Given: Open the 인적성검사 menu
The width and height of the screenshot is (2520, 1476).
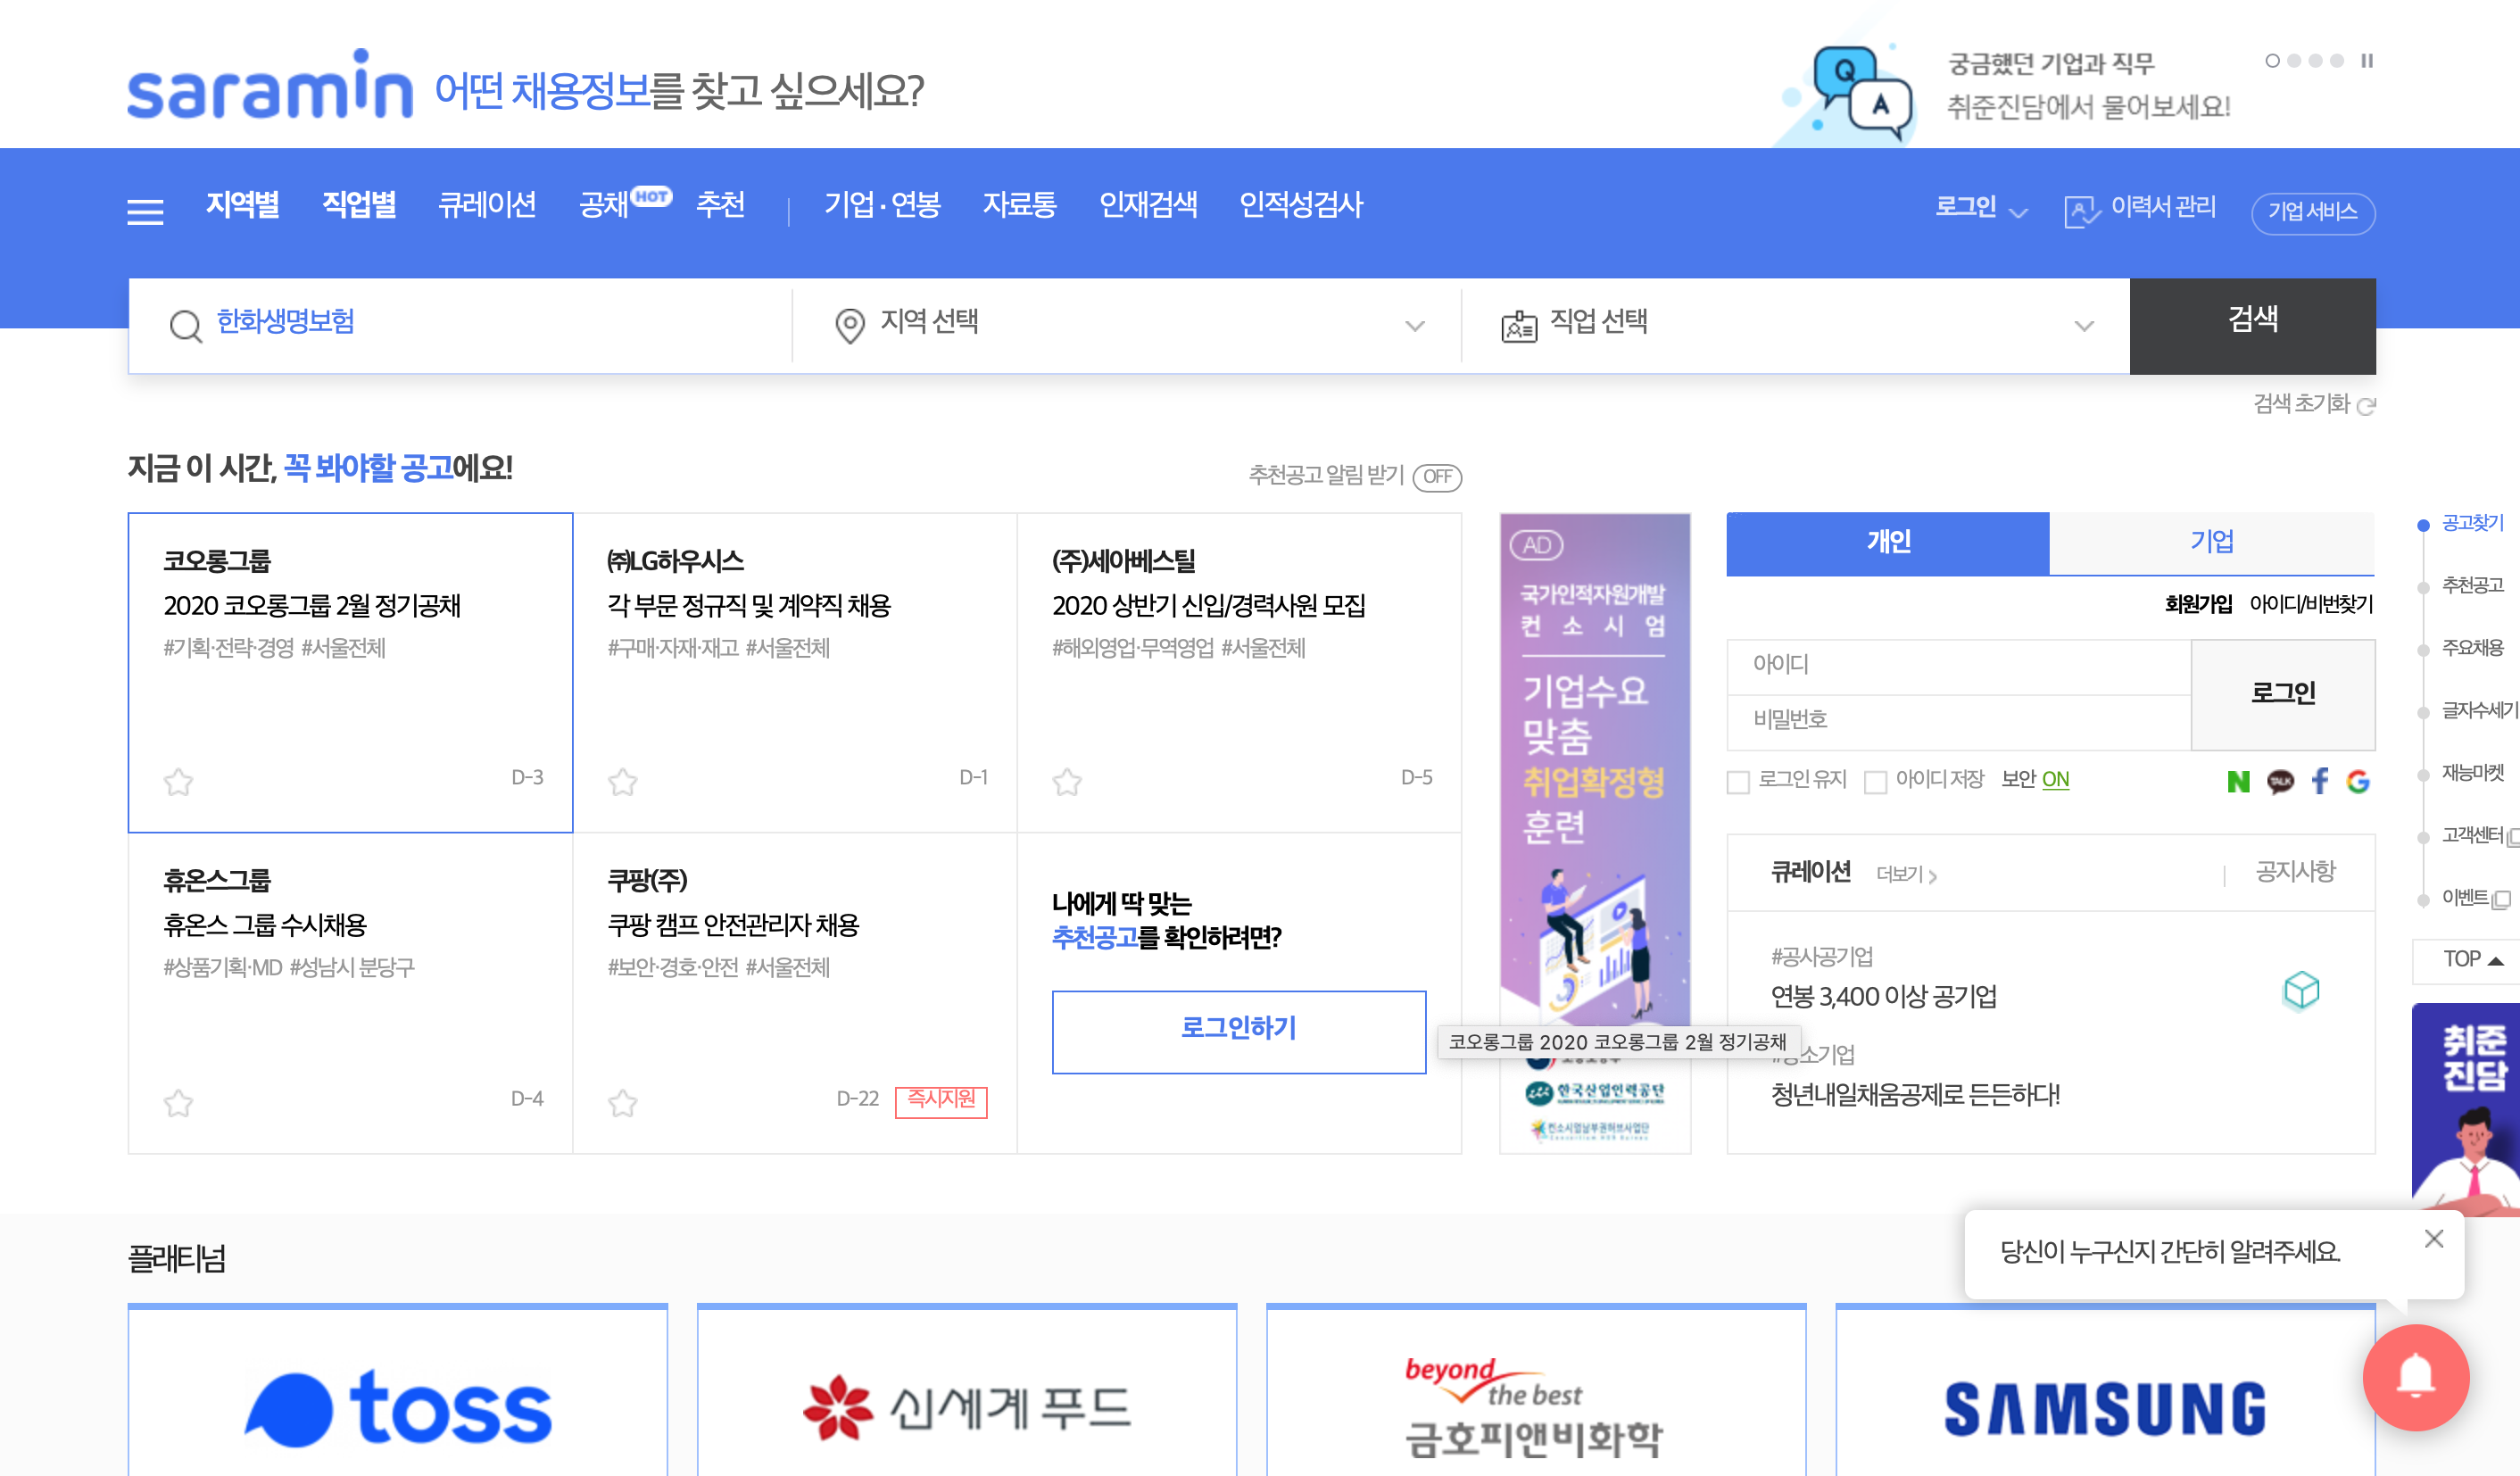Looking at the screenshot, I should [x=1301, y=205].
